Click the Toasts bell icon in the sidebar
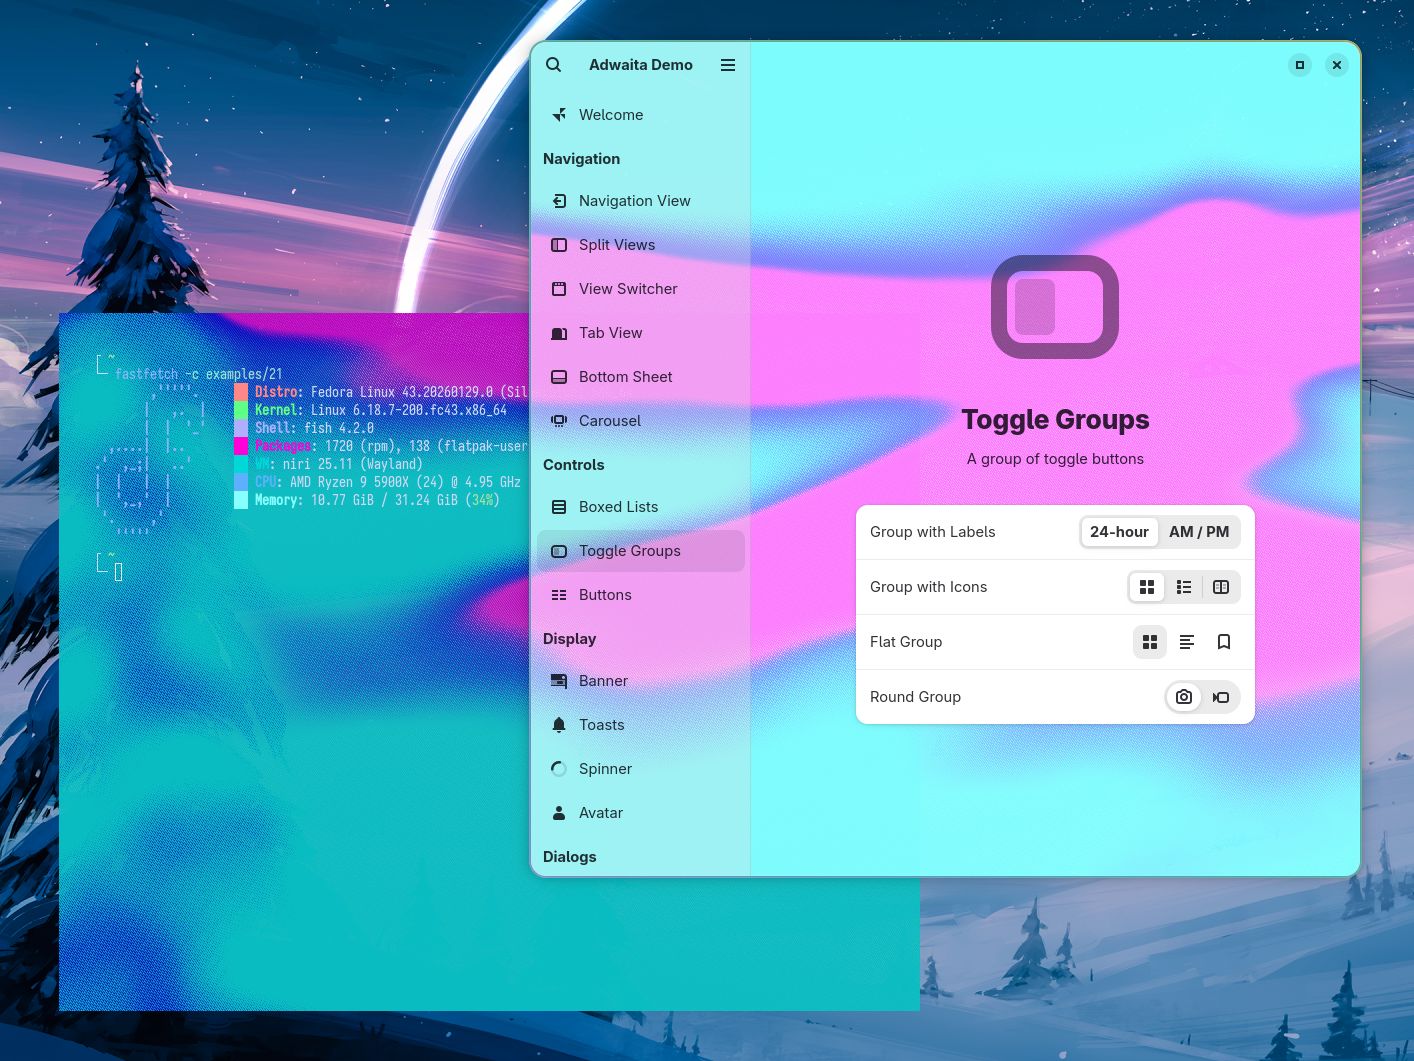 [559, 725]
